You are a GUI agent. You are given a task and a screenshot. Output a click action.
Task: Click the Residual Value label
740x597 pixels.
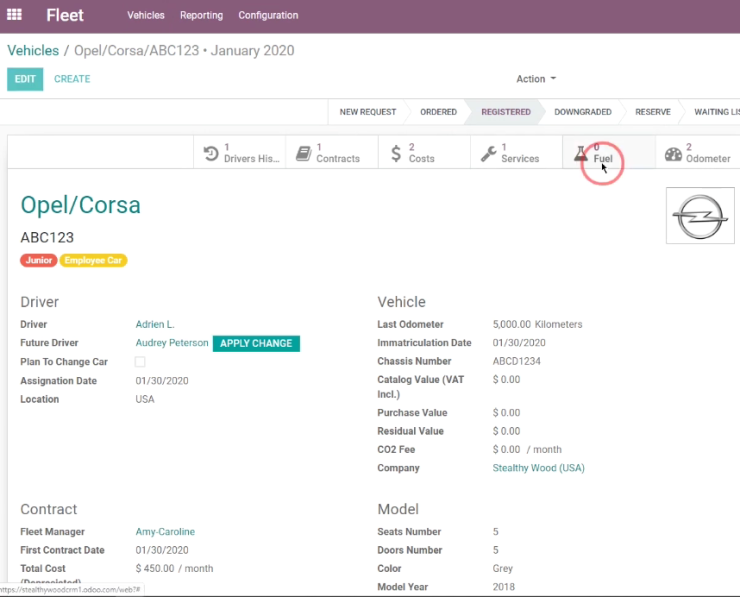(x=411, y=431)
